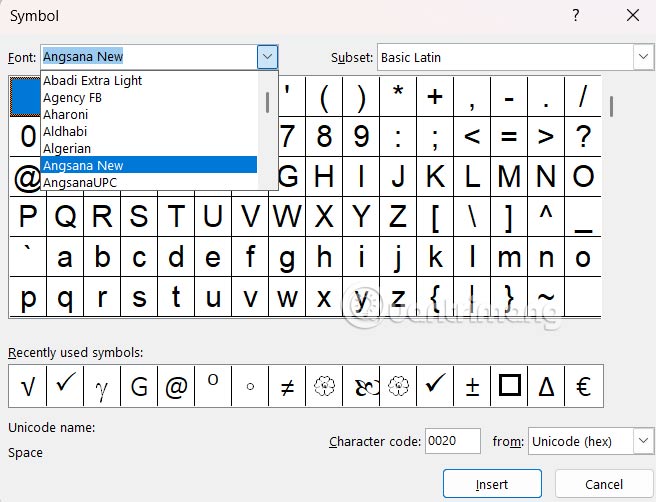The image size is (656, 502).
Task: Select the asterisk symbol in grid
Action: point(398,96)
